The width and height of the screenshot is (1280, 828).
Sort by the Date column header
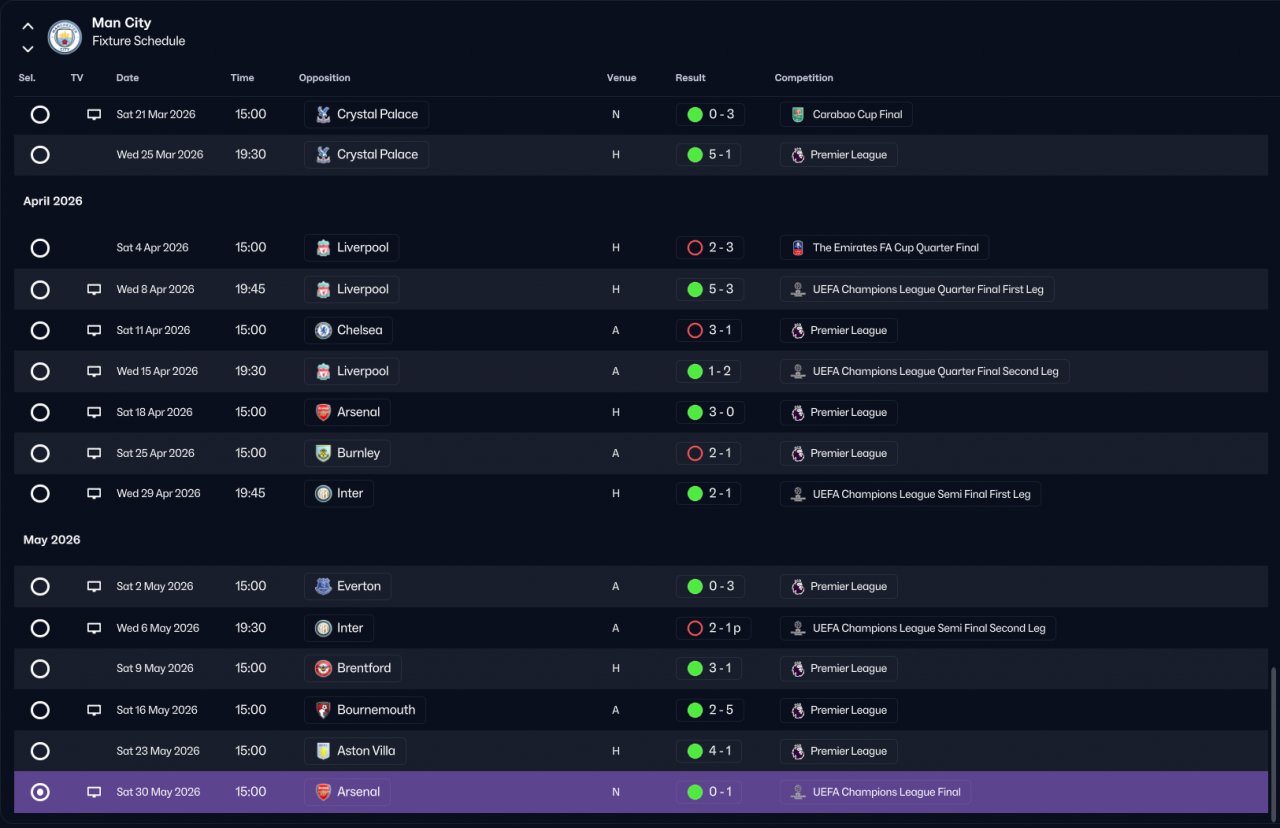pyautogui.click(x=127, y=78)
